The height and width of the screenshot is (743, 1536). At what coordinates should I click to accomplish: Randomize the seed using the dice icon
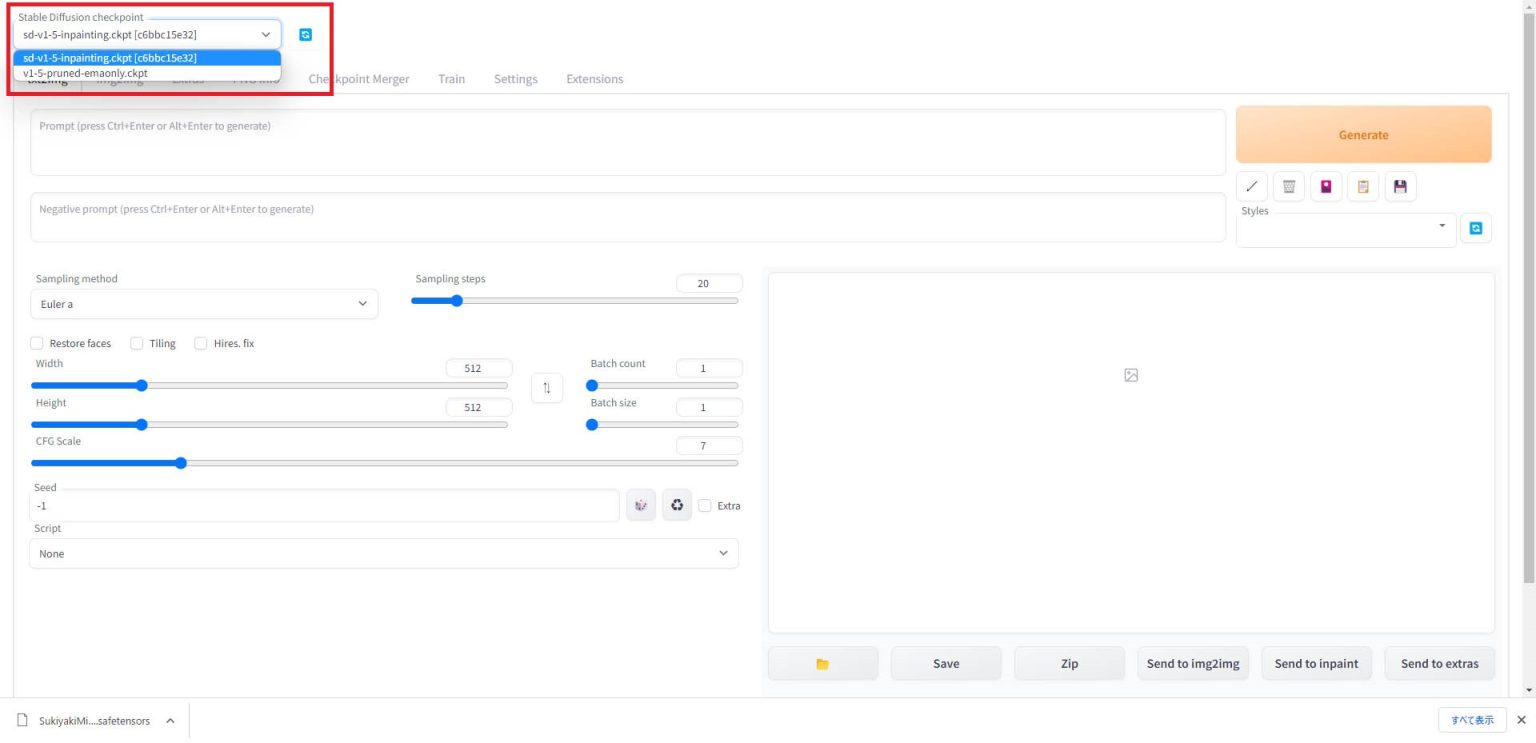click(641, 505)
